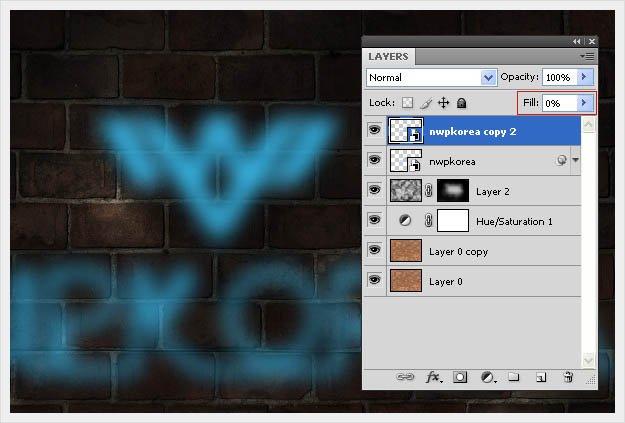Click Layer 0 copy thumbnail
Screen dimensions: 625x423
(406, 250)
